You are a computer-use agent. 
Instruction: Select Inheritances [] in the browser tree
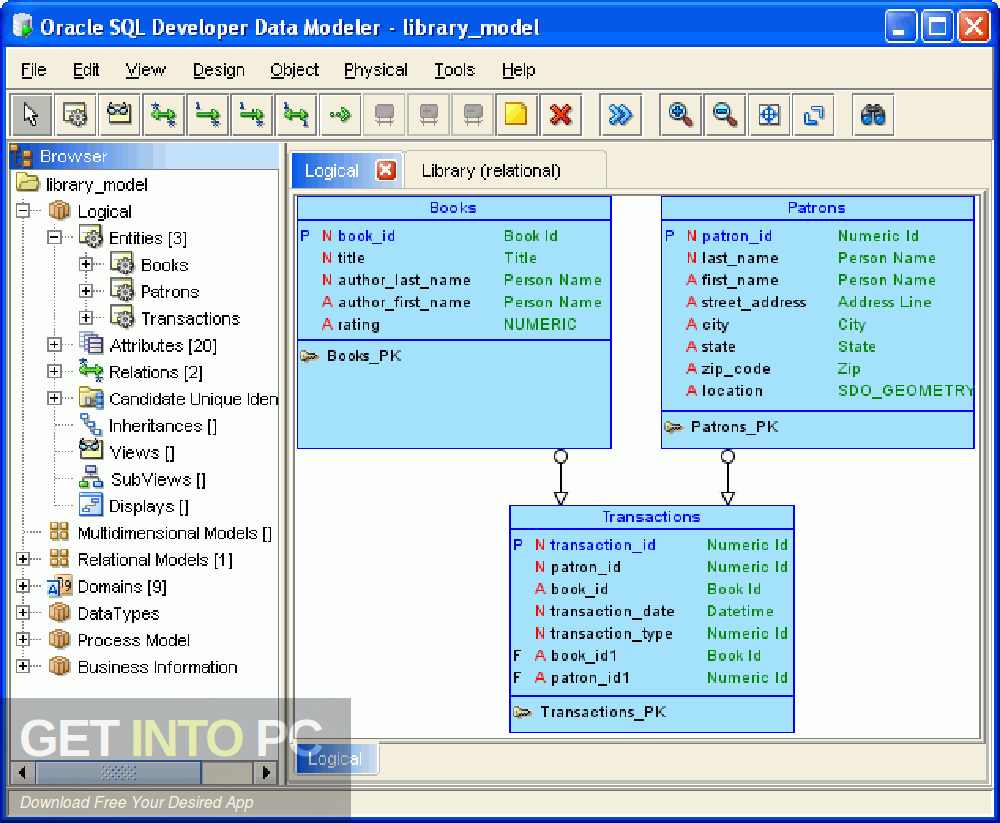pos(163,426)
